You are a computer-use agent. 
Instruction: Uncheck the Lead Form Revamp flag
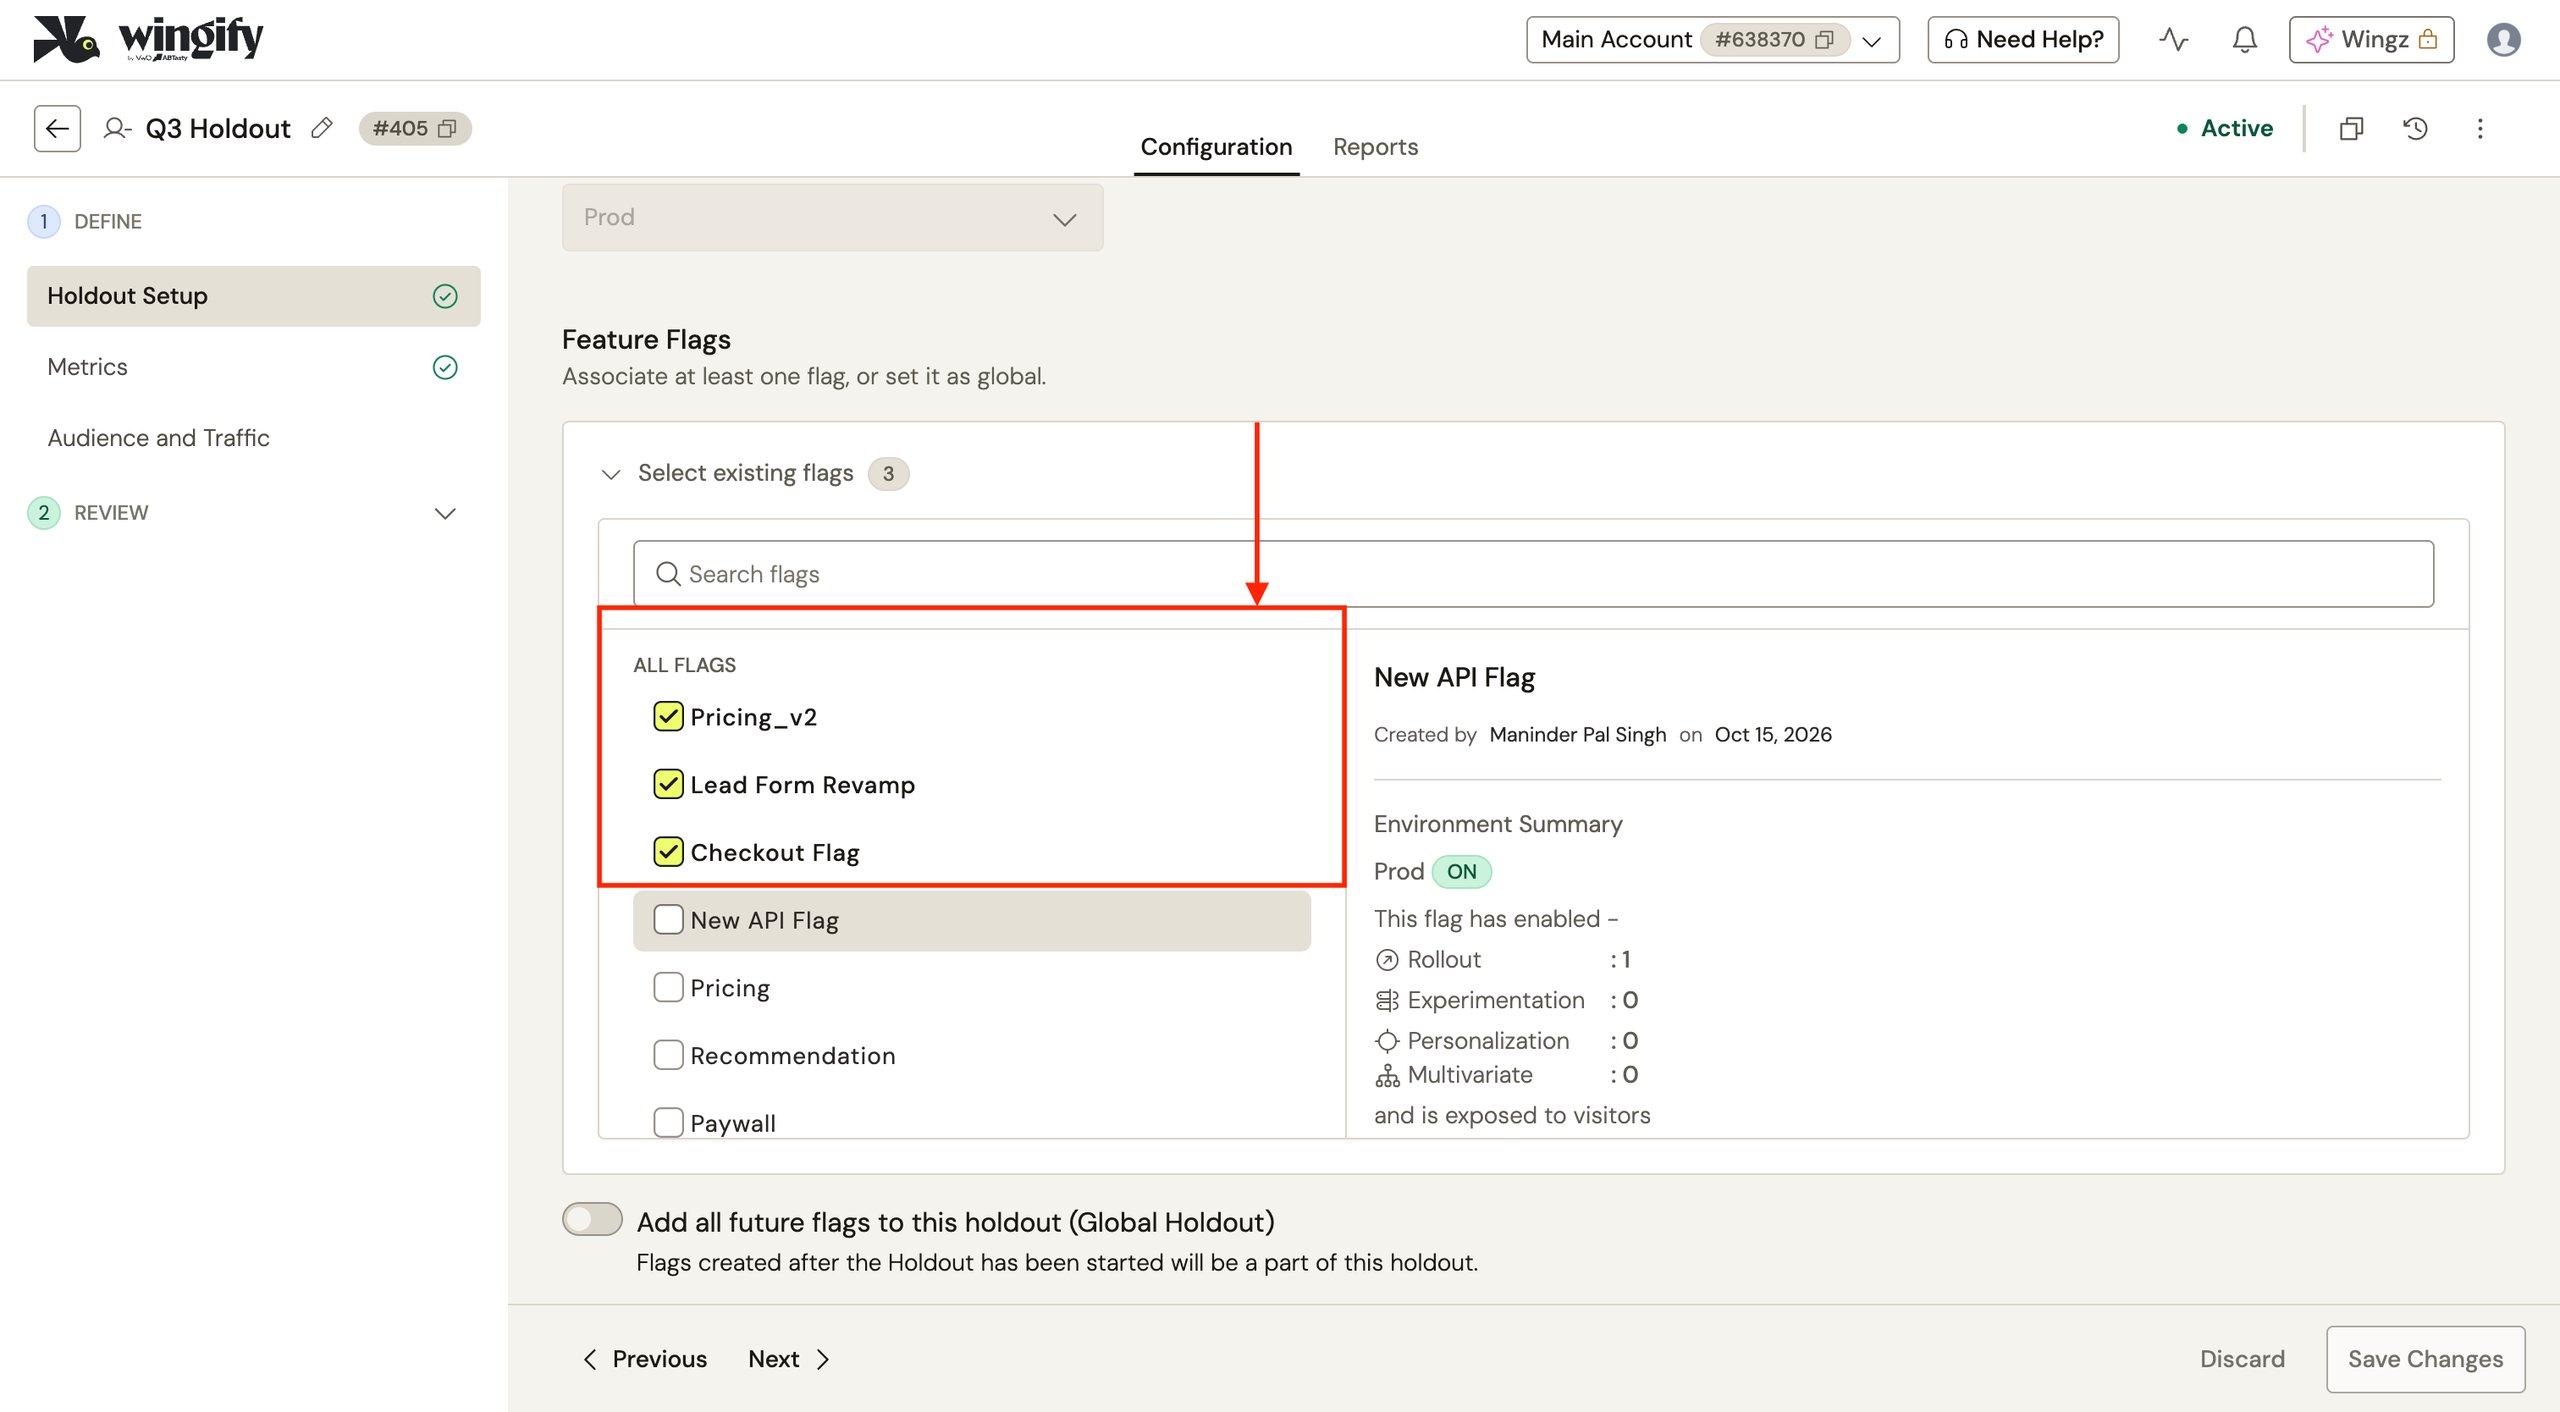pyautogui.click(x=668, y=785)
